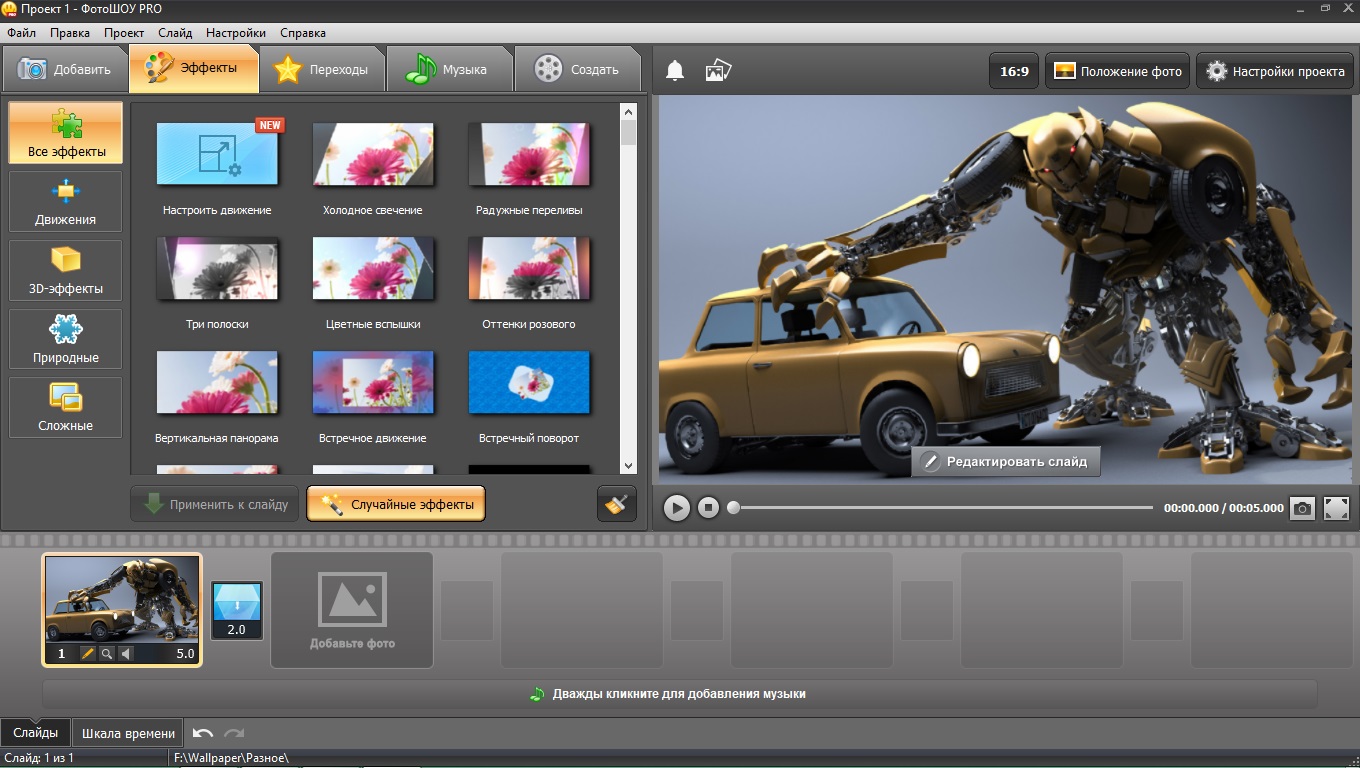Choose the Настроить движение effect

tap(217, 154)
